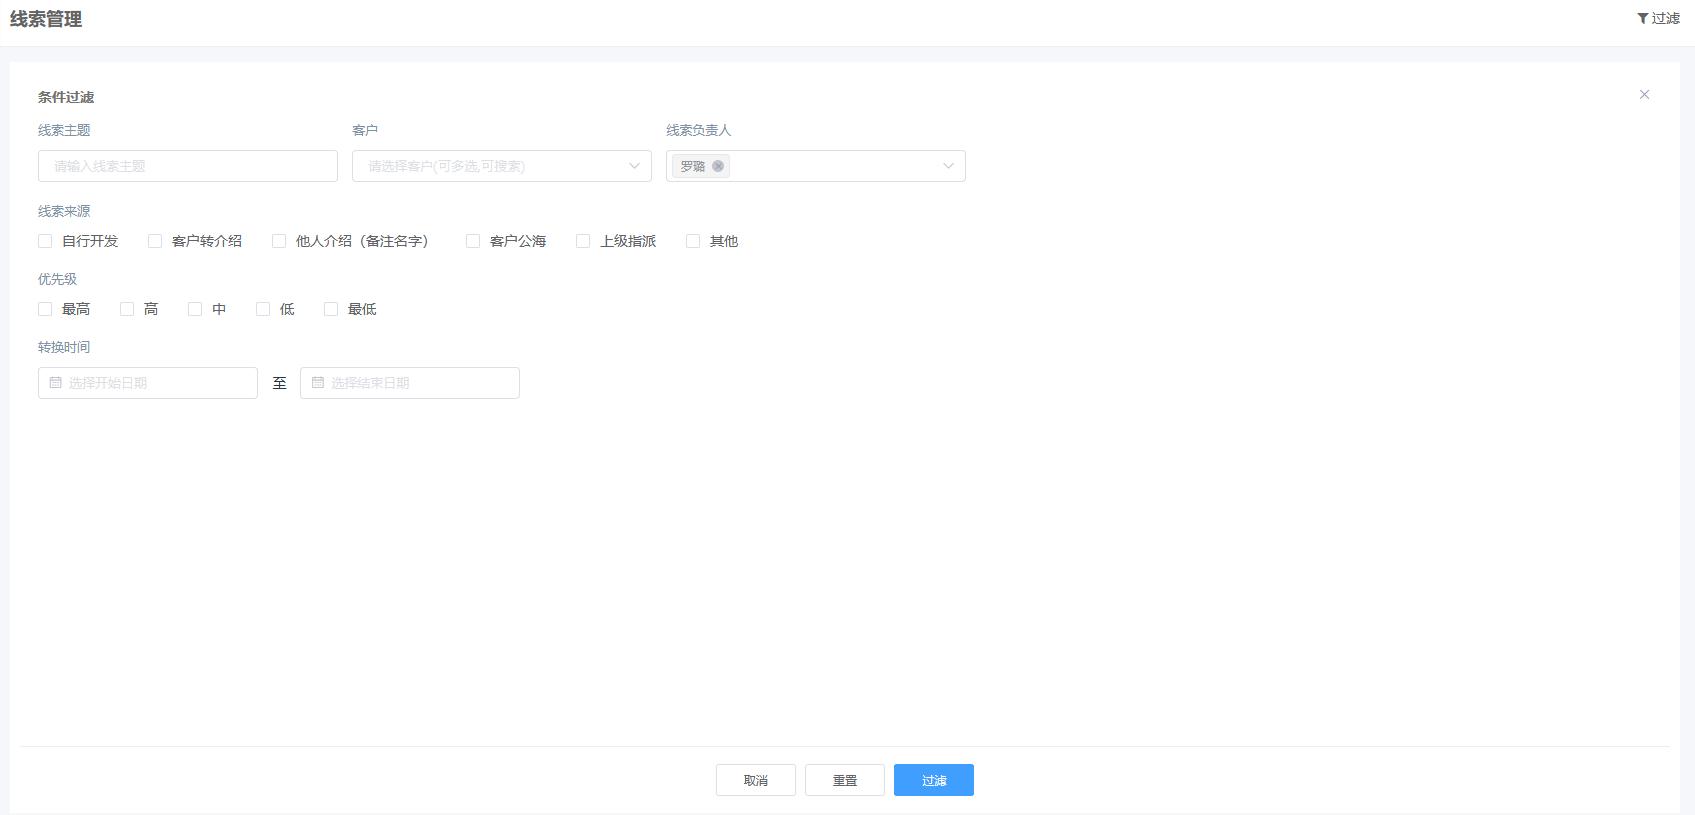Screen dimensions: 1695x815
Task: Click the 线索管理 page title
Action: coord(46,19)
